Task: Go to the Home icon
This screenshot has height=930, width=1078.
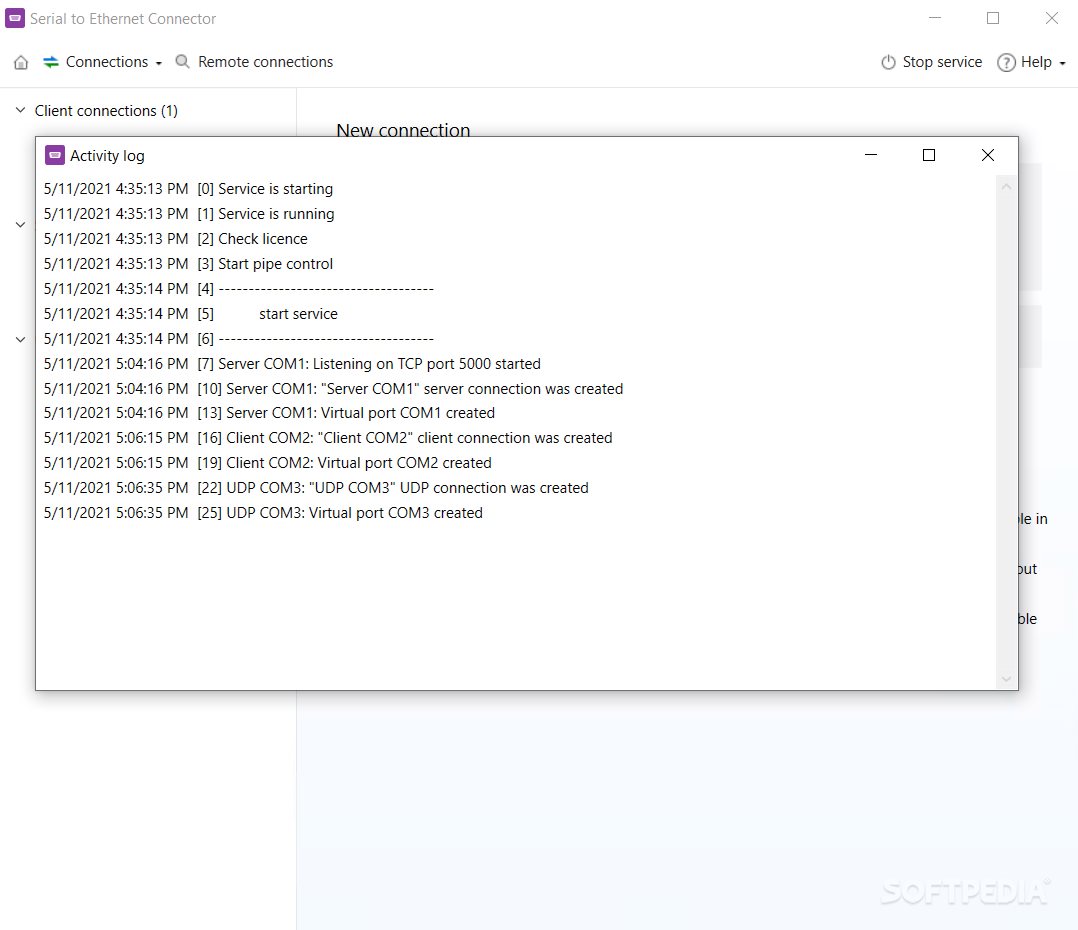Action: tap(21, 63)
